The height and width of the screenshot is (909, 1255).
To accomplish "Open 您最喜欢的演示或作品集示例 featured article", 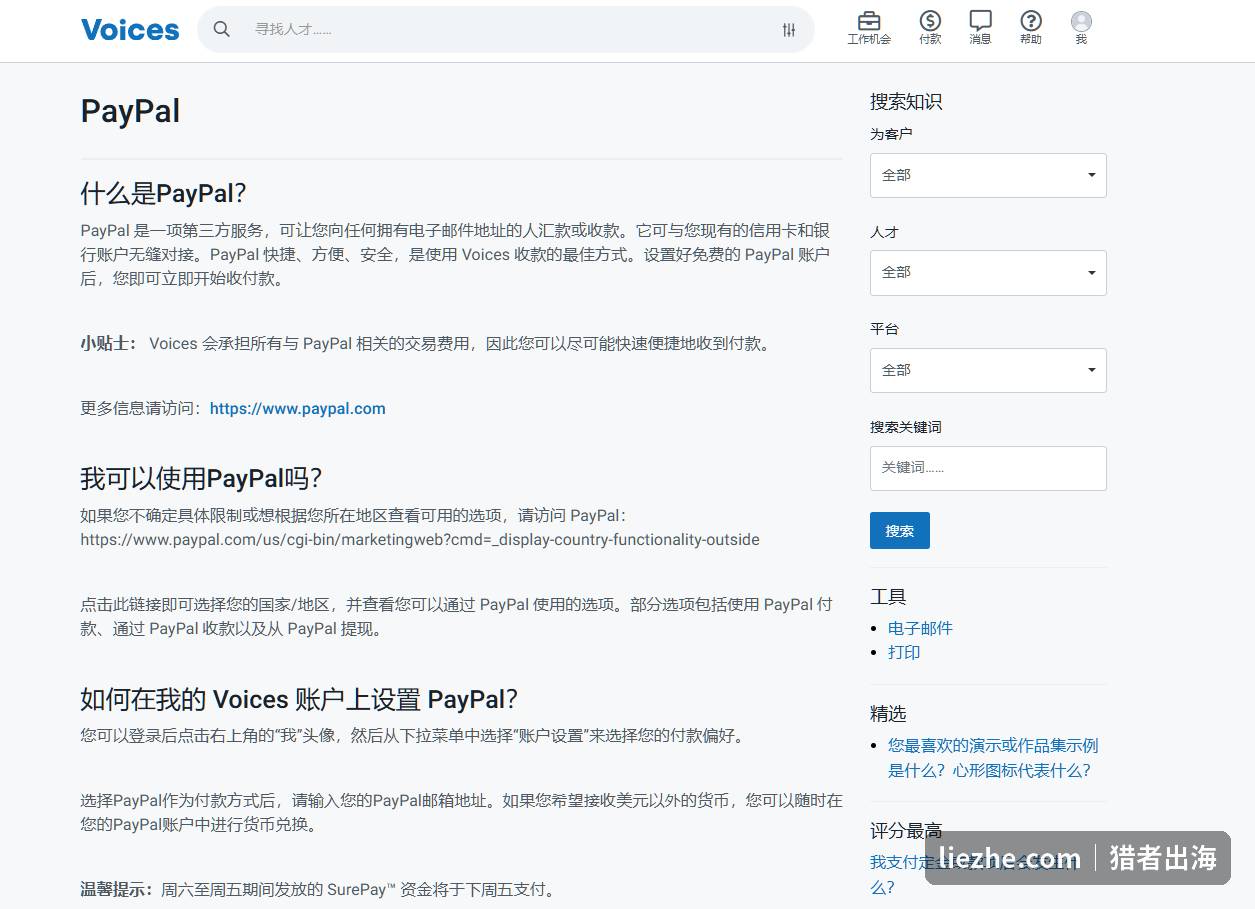I will pos(993,758).
